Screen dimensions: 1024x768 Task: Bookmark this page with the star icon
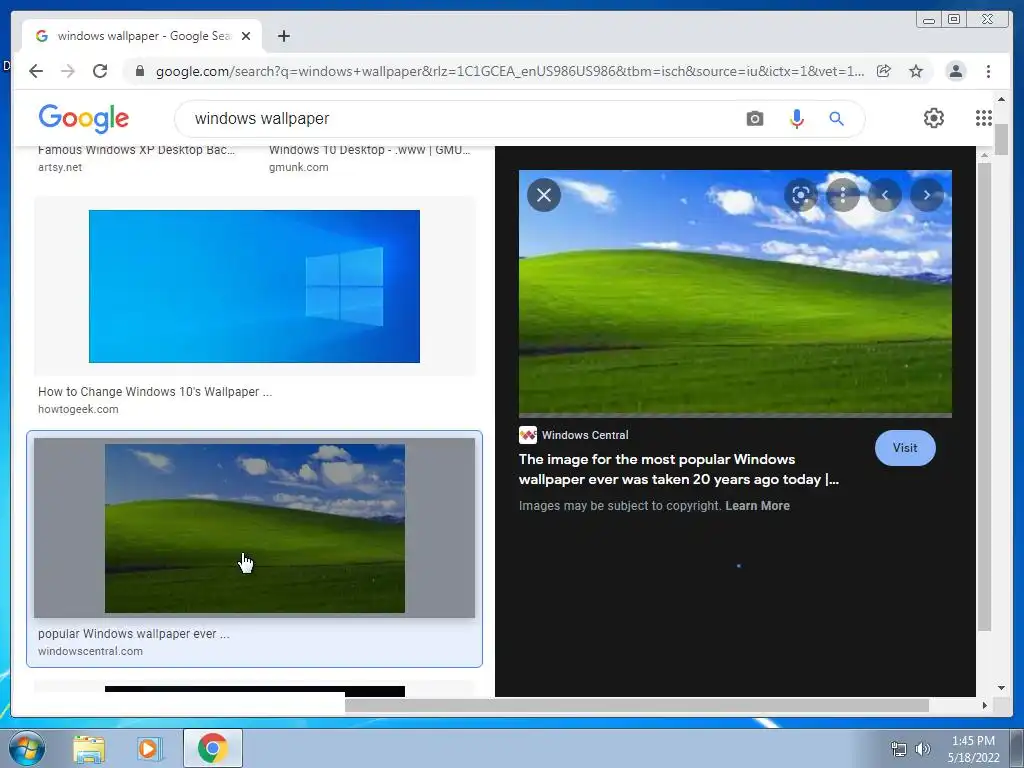[916, 71]
